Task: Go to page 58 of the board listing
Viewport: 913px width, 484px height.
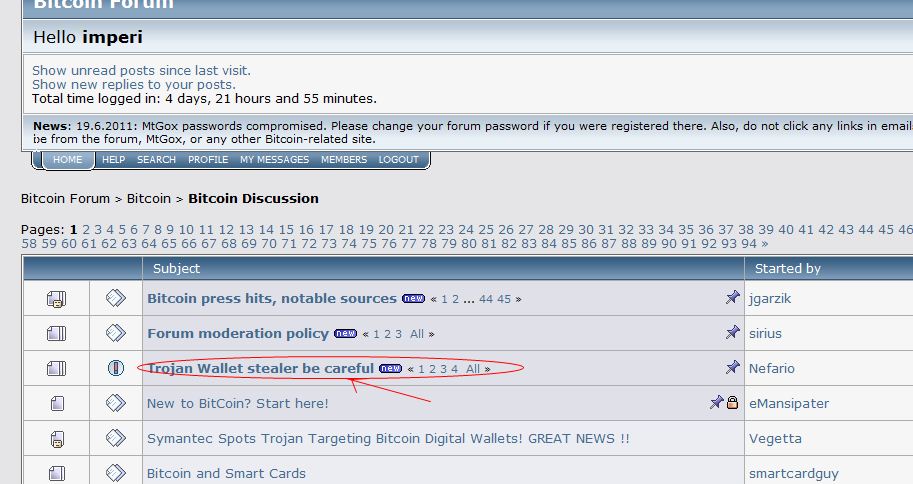Action: [x=29, y=243]
